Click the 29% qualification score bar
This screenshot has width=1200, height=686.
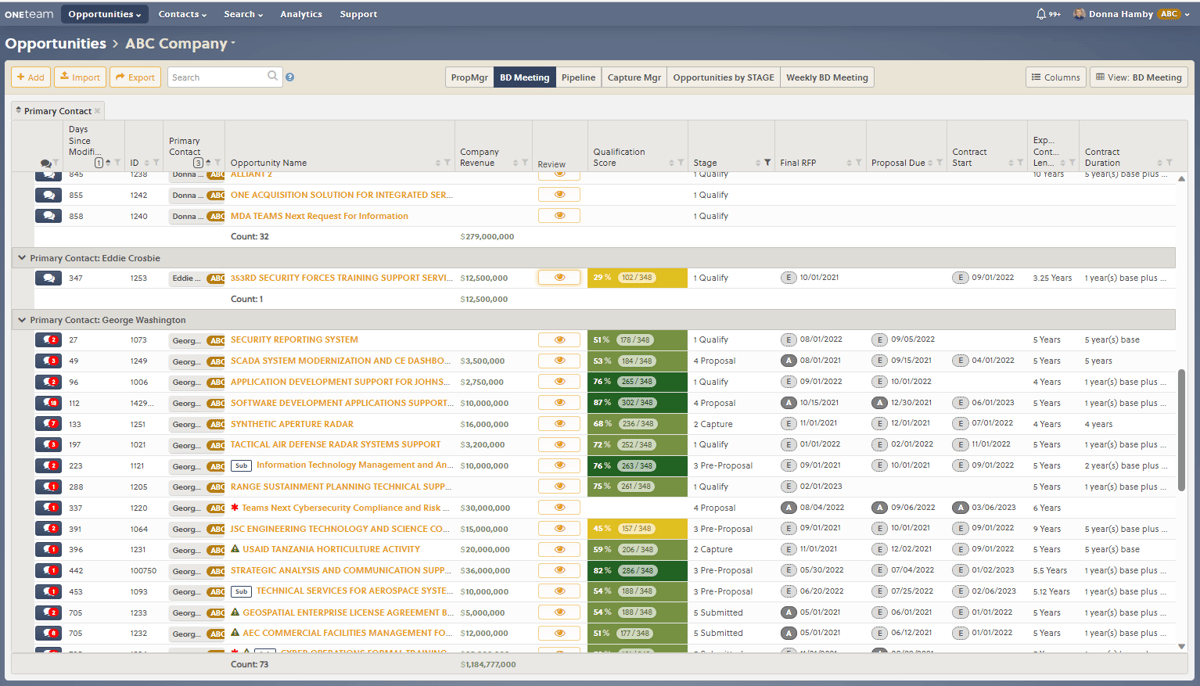click(633, 277)
